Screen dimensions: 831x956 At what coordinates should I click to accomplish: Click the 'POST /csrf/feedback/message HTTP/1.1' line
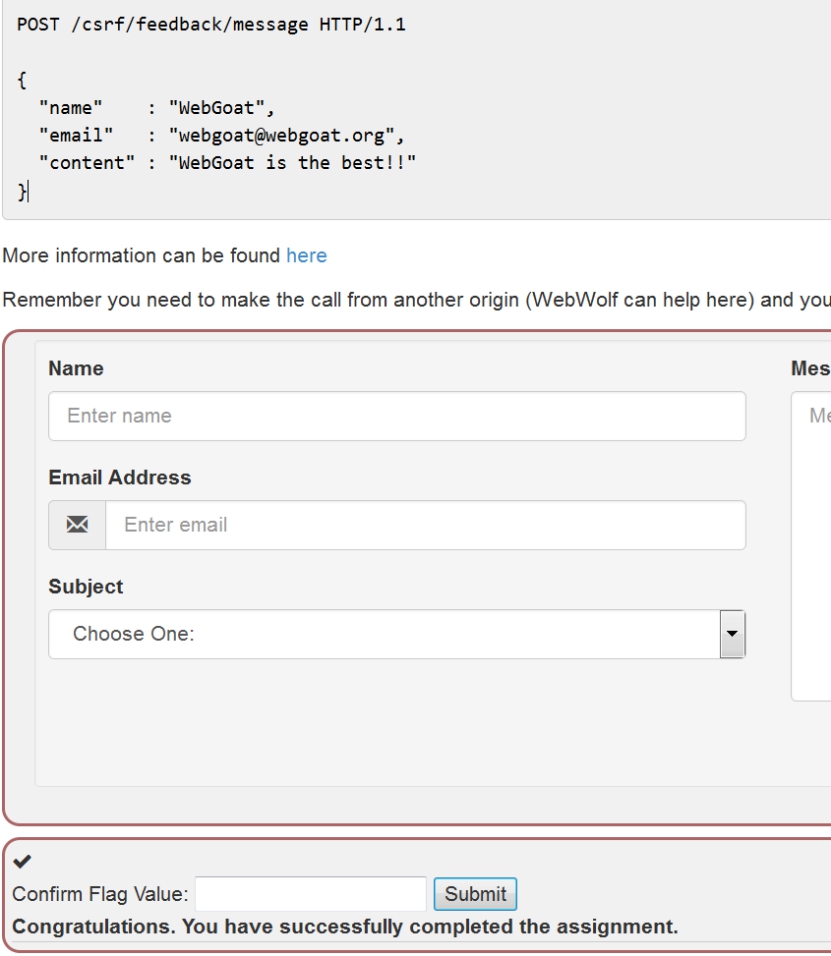(x=211, y=24)
